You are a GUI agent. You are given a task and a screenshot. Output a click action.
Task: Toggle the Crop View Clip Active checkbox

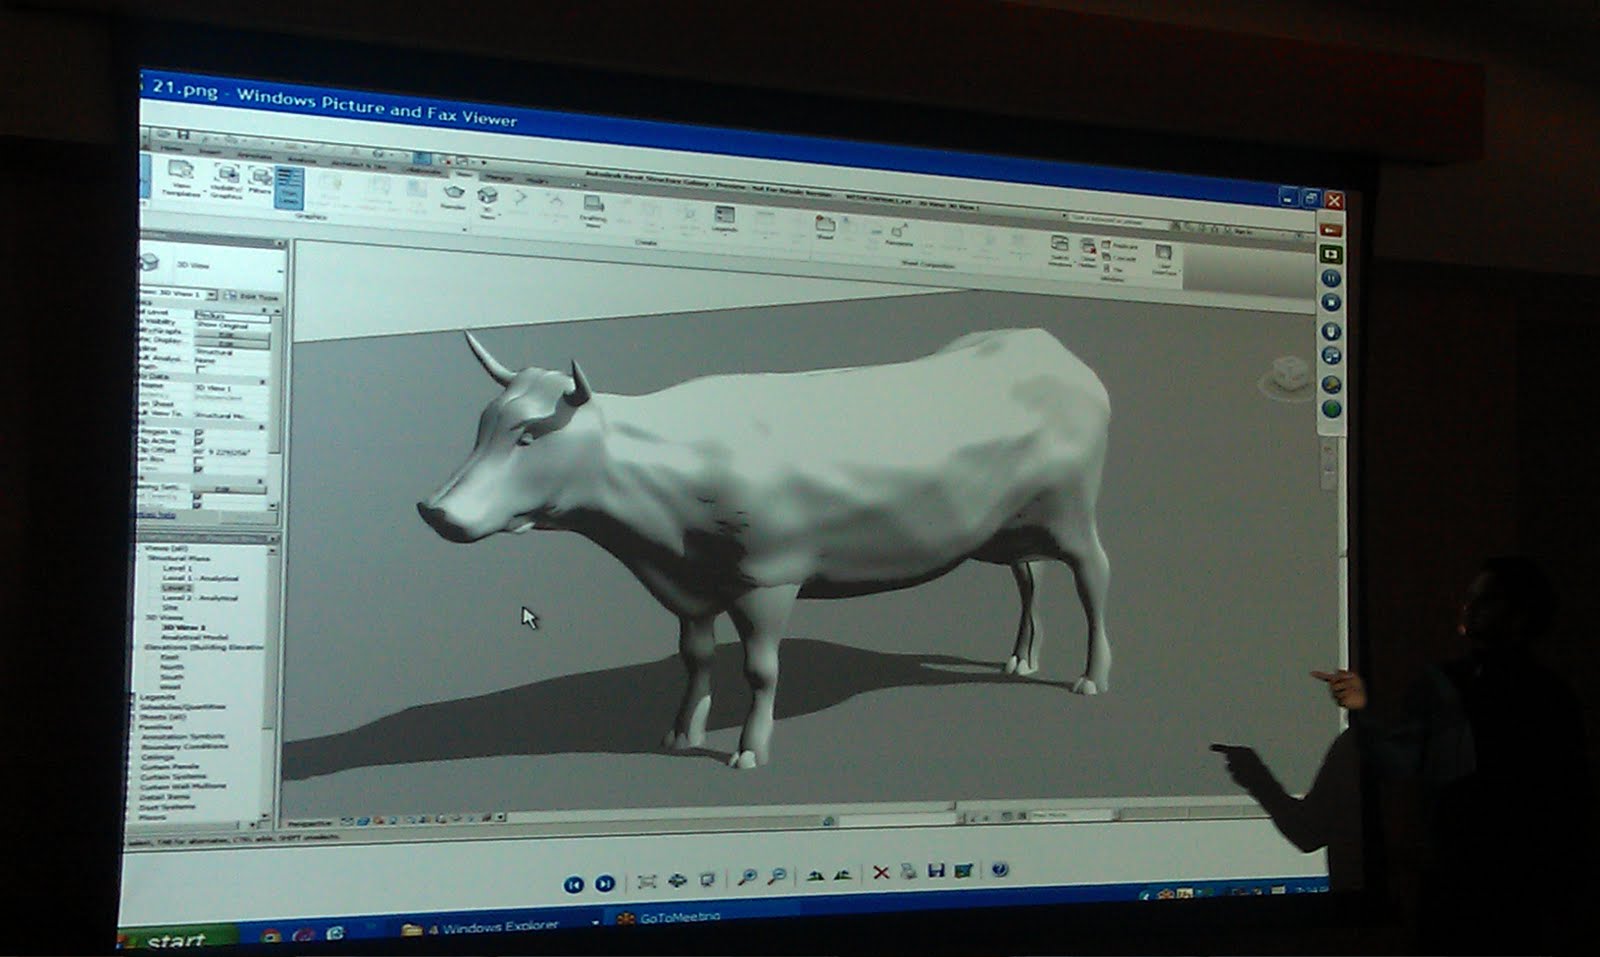point(199,442)
